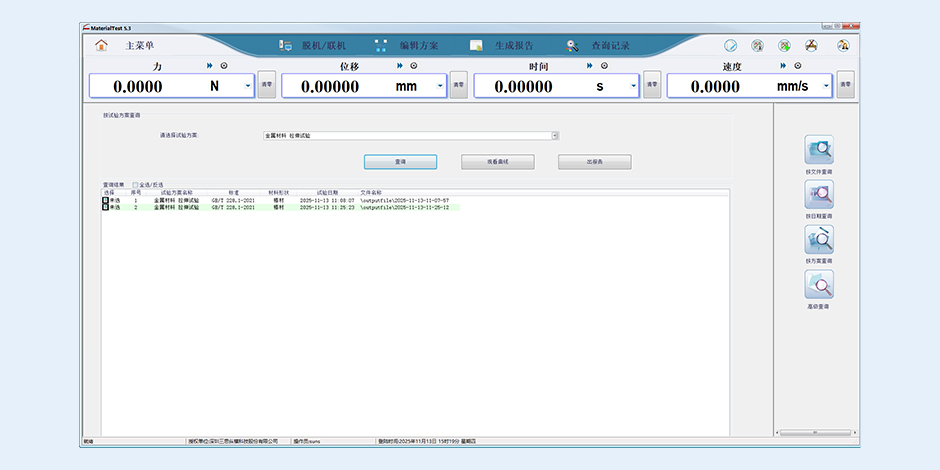The image size is (940, 470).
Task: Open the speed unit mm/s dropdown
Action: (x=826, y=86)
